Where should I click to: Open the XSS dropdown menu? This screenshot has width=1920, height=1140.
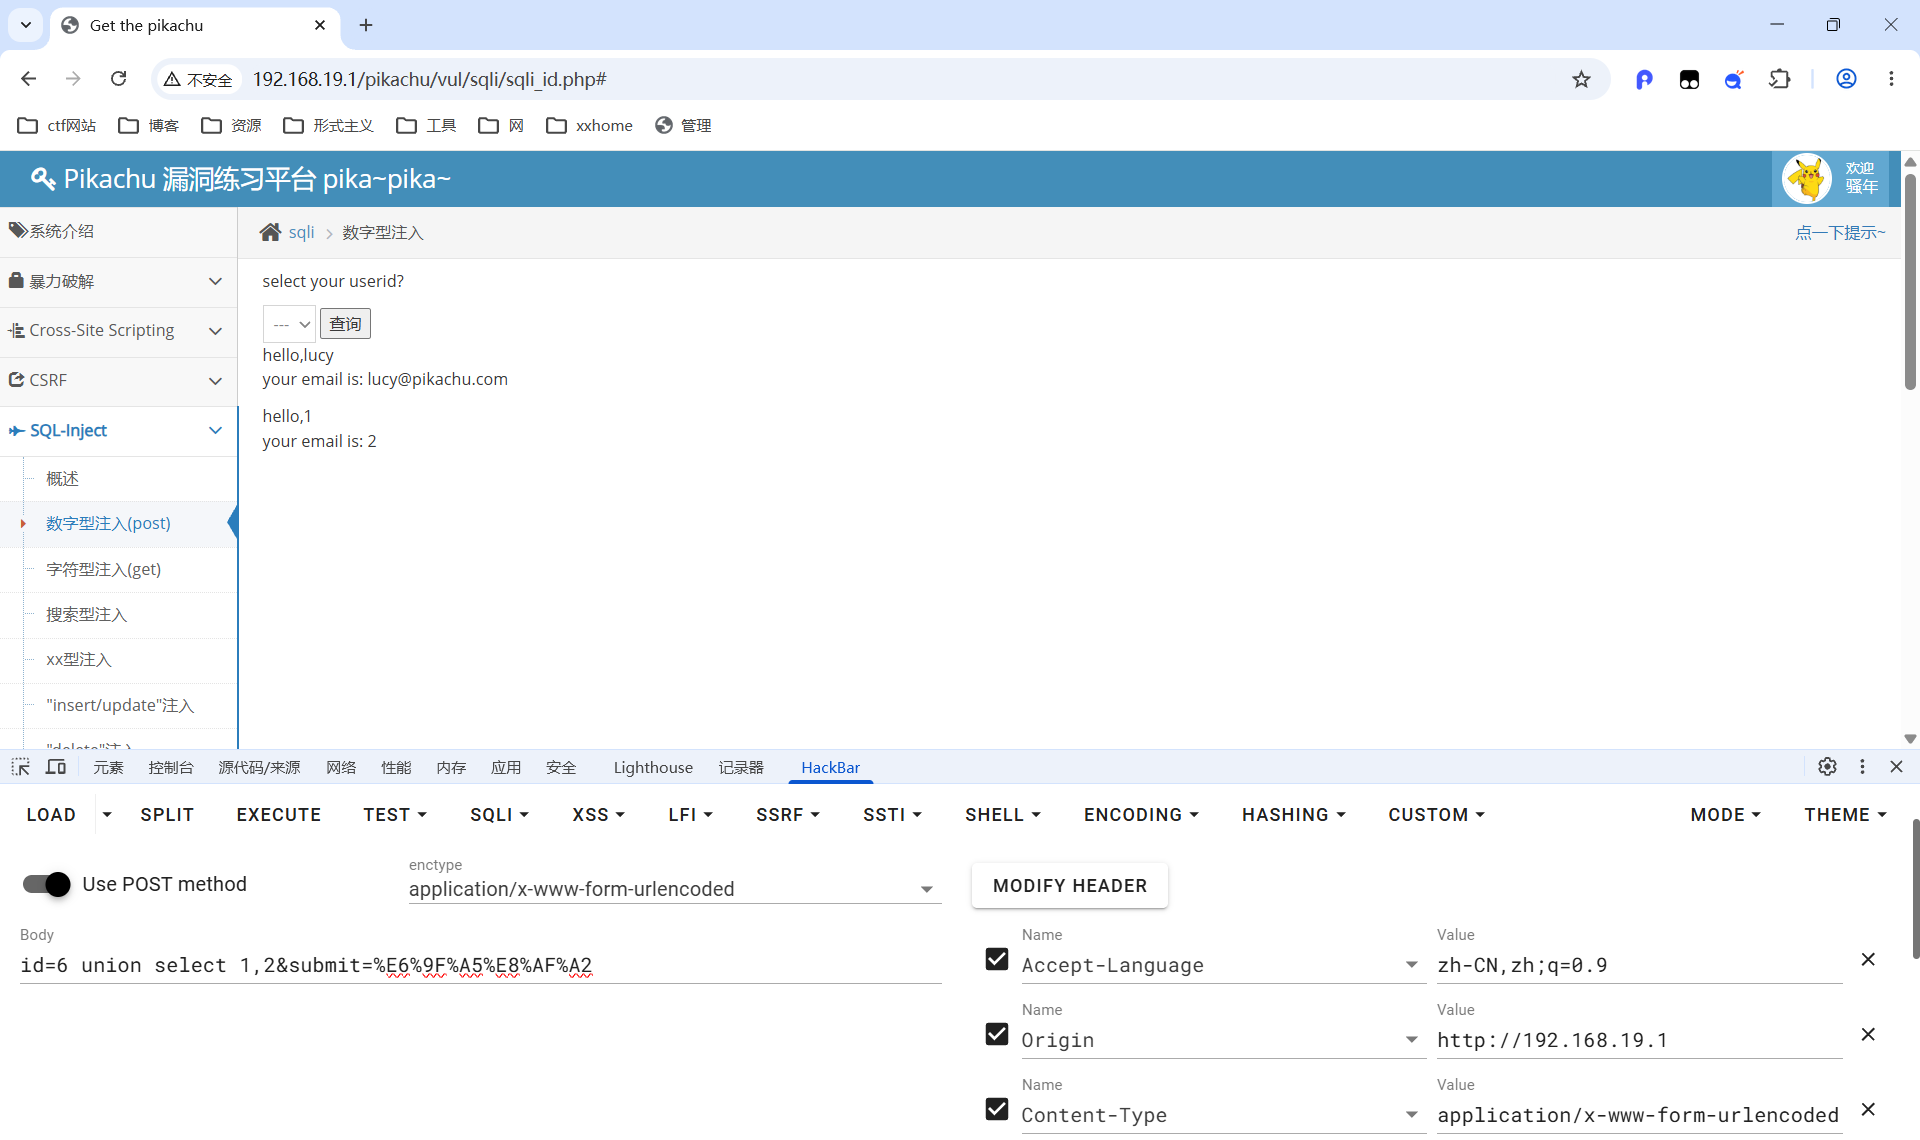pos(598,815)
